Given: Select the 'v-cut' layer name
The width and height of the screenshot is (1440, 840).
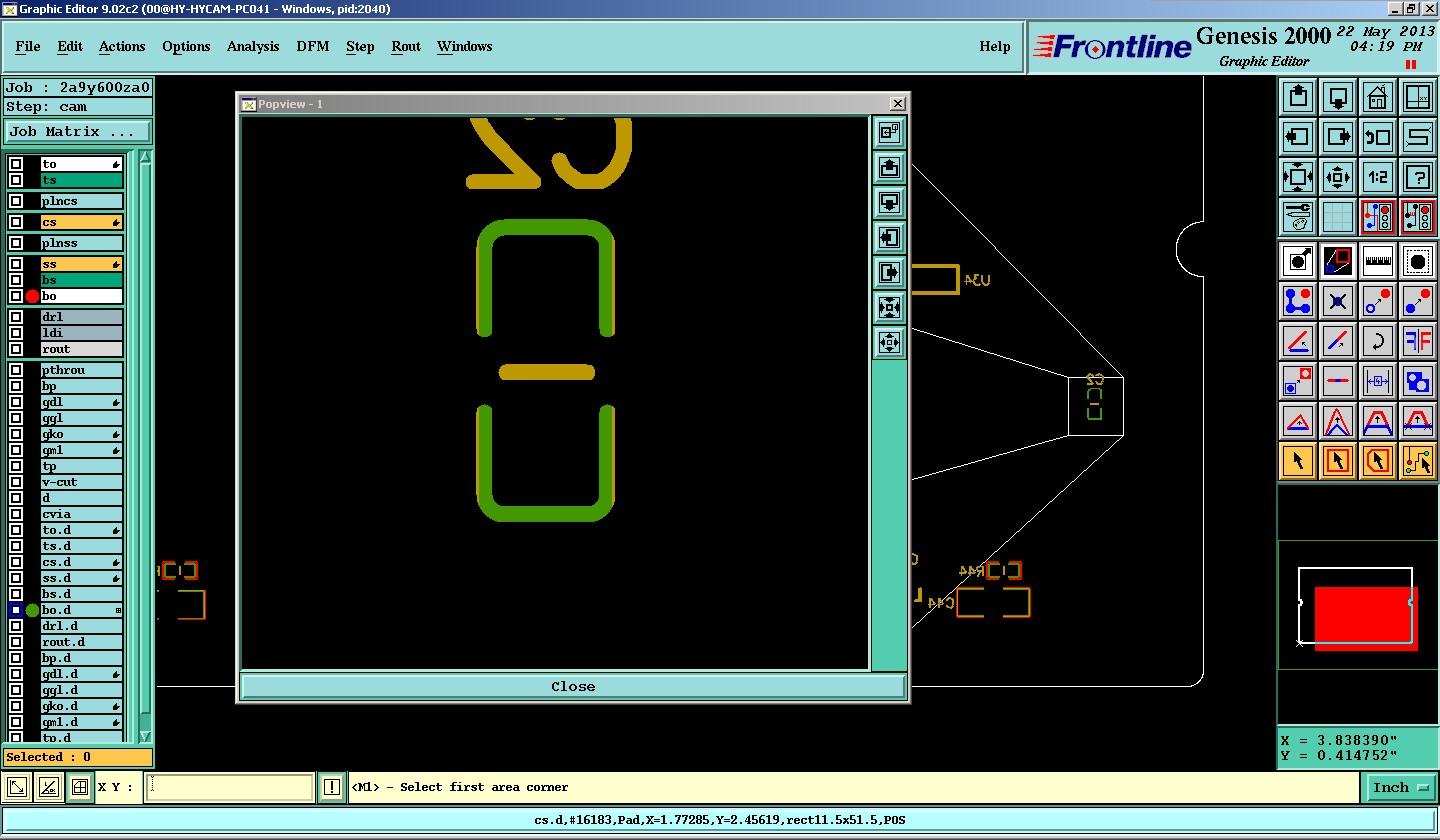Looking at the screenshot, I should coord(81,482).
